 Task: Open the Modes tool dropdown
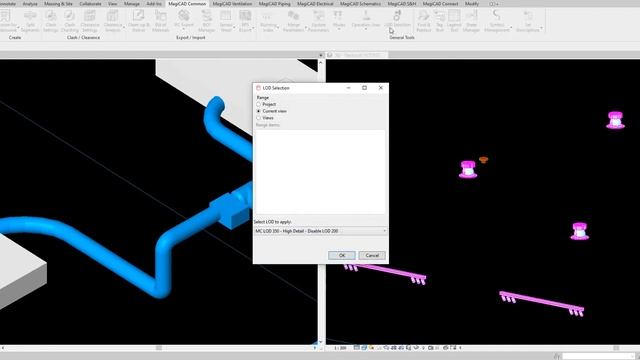[339, 20]
